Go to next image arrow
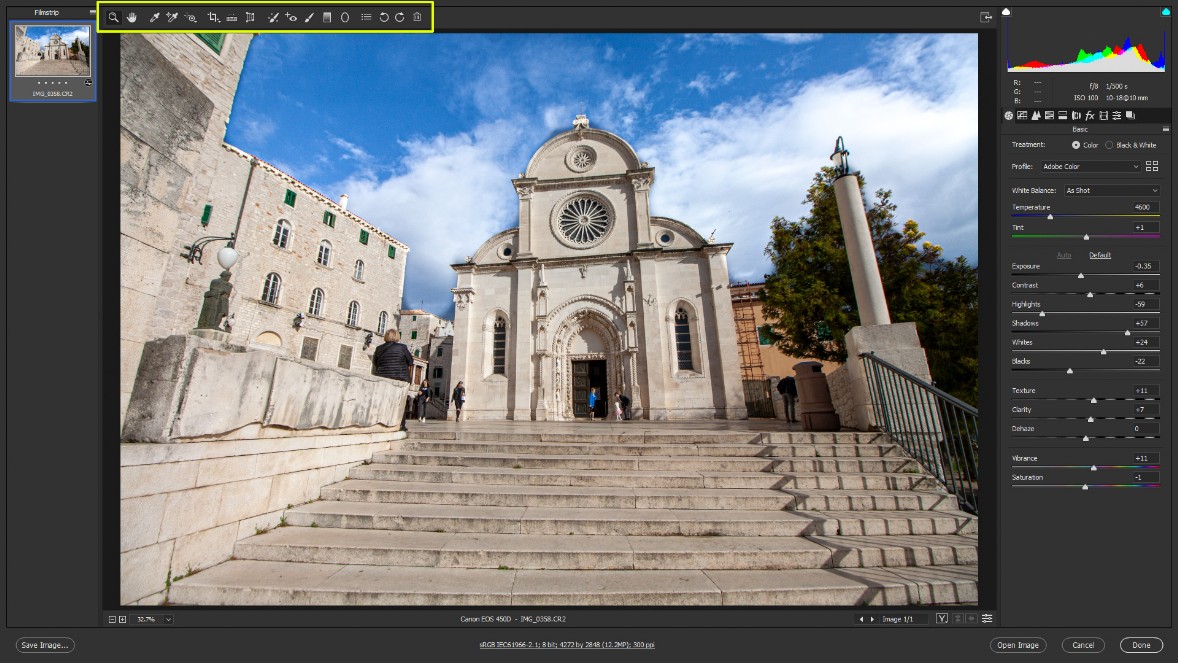 pos(872,619)
